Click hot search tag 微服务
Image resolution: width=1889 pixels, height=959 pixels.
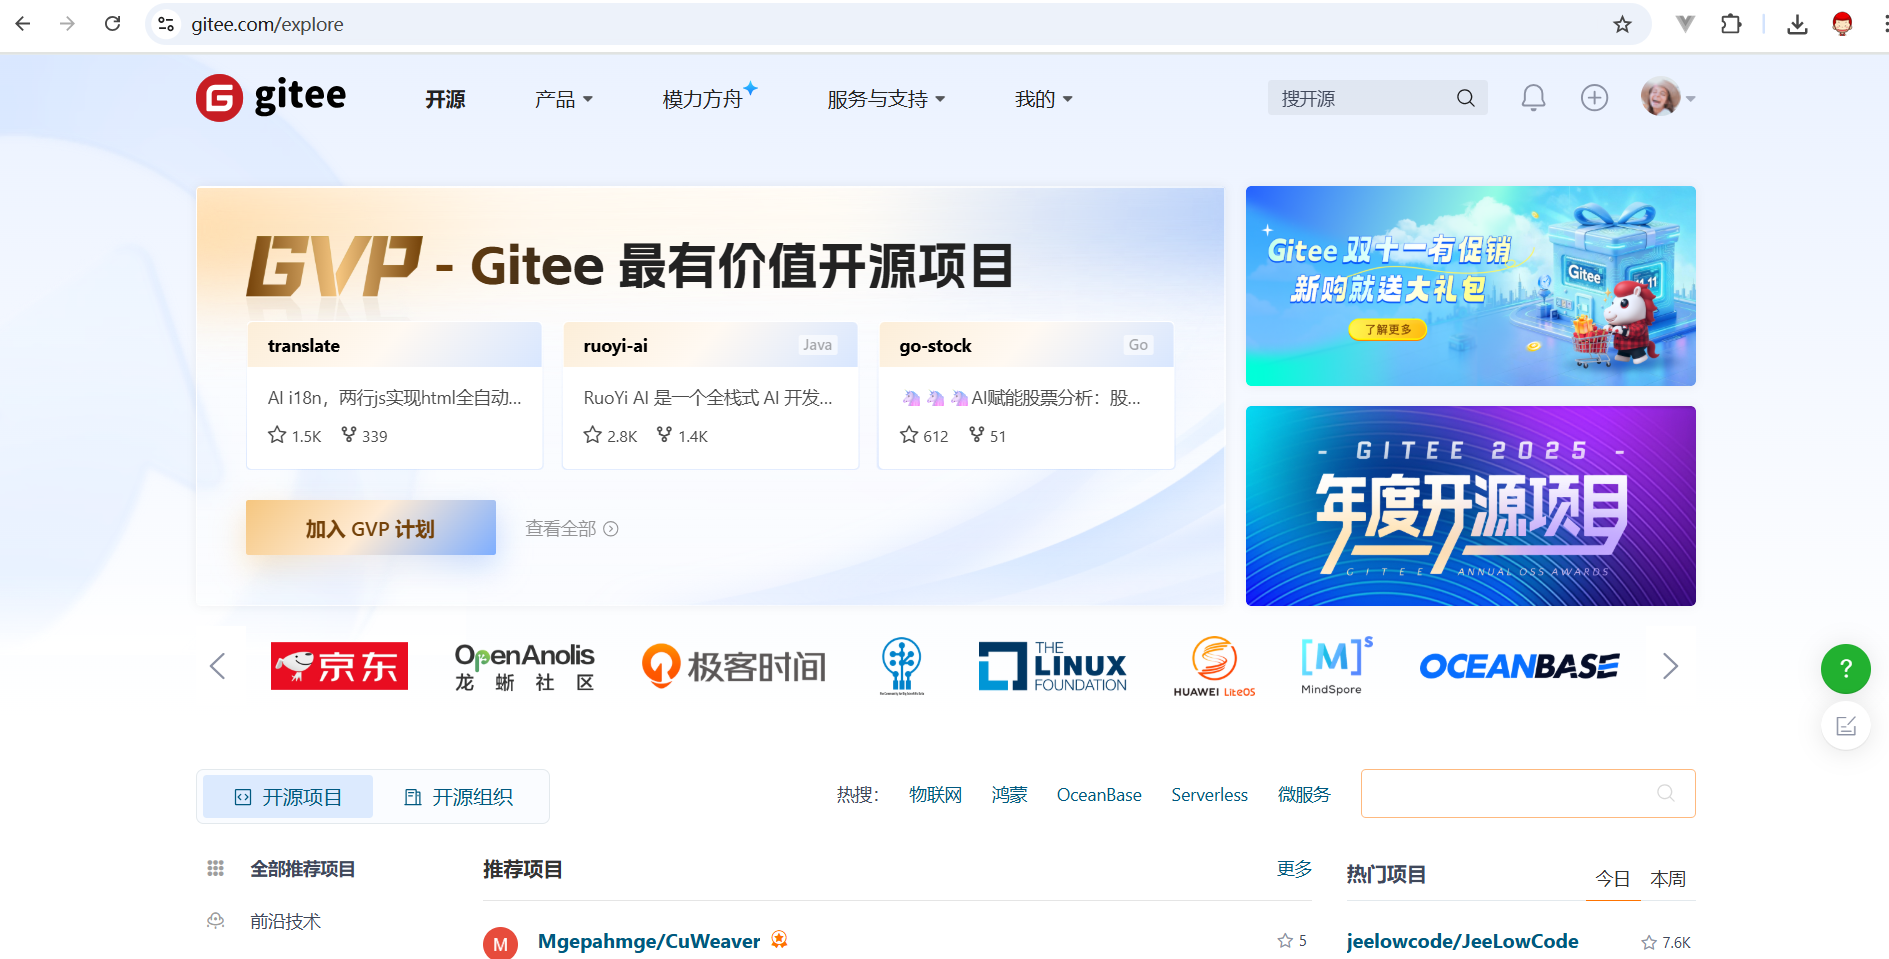point(1304,795)
